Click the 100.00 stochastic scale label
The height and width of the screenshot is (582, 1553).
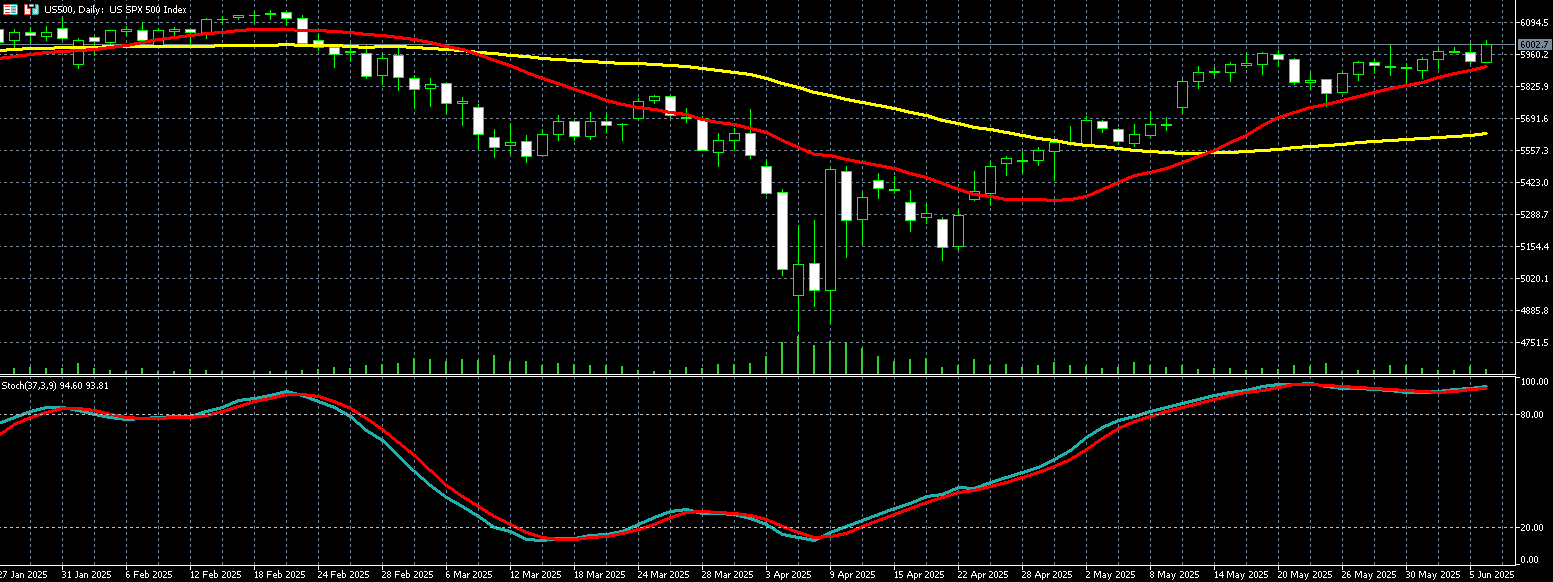pos(1534,382)
